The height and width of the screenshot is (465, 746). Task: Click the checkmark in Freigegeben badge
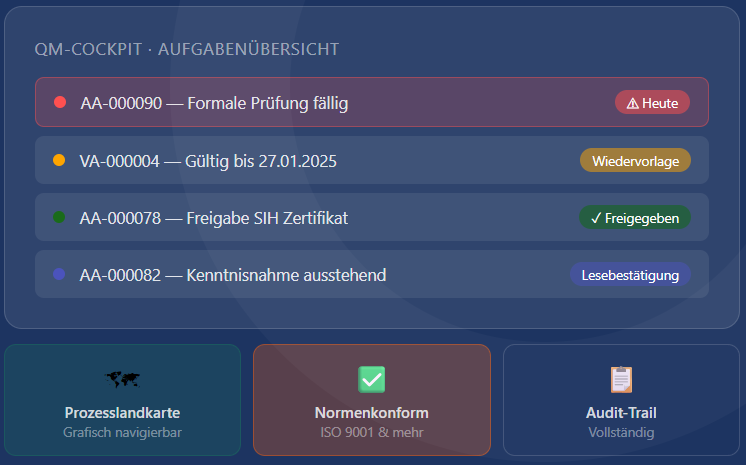596,218
